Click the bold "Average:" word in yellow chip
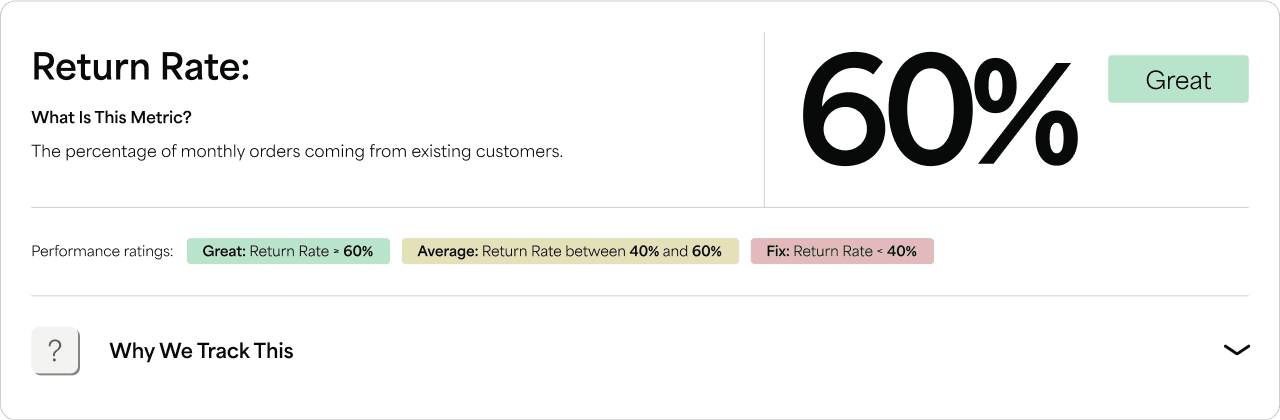 point(448,252)
